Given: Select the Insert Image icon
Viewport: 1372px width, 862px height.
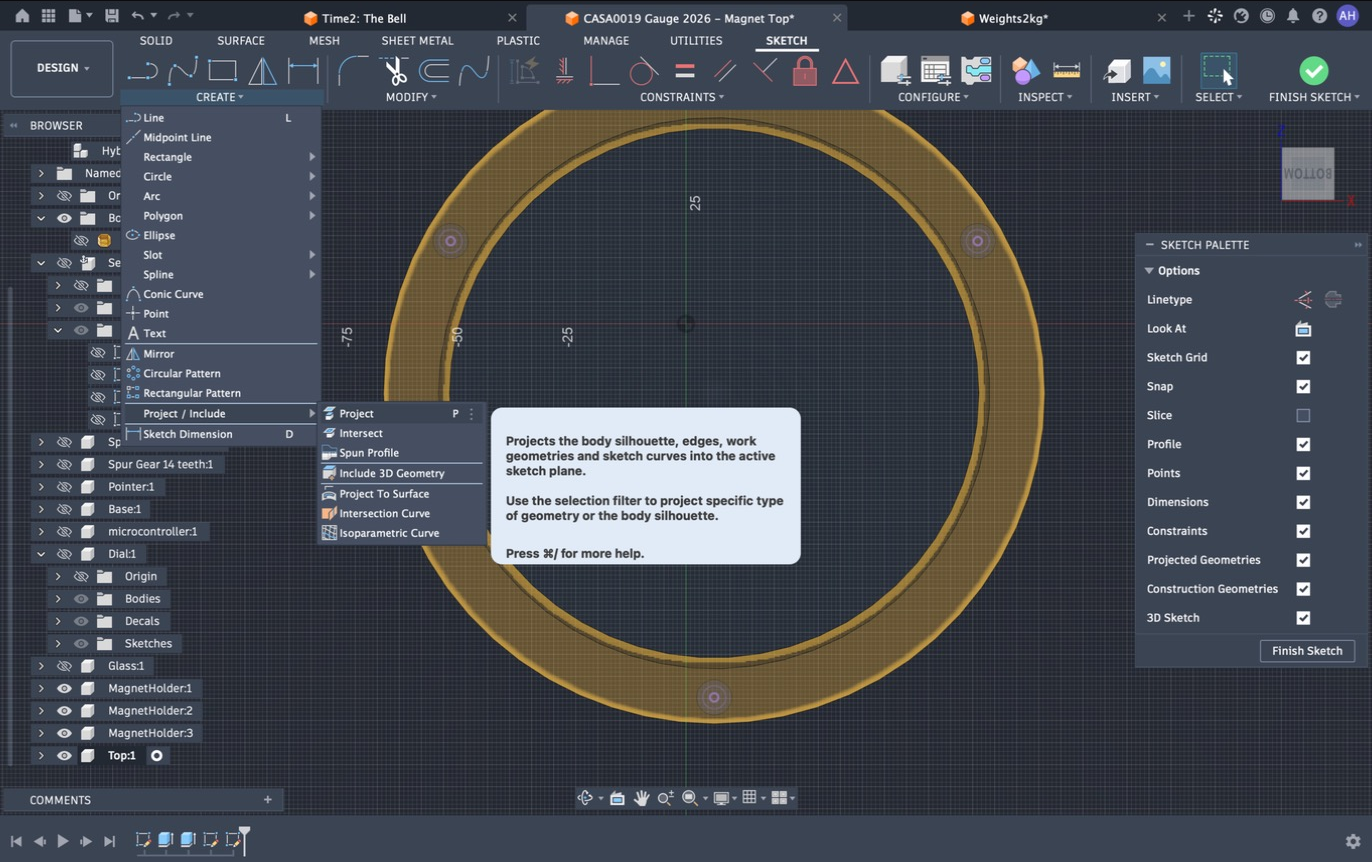Looking at the screenshot, I should [1156, 70].
